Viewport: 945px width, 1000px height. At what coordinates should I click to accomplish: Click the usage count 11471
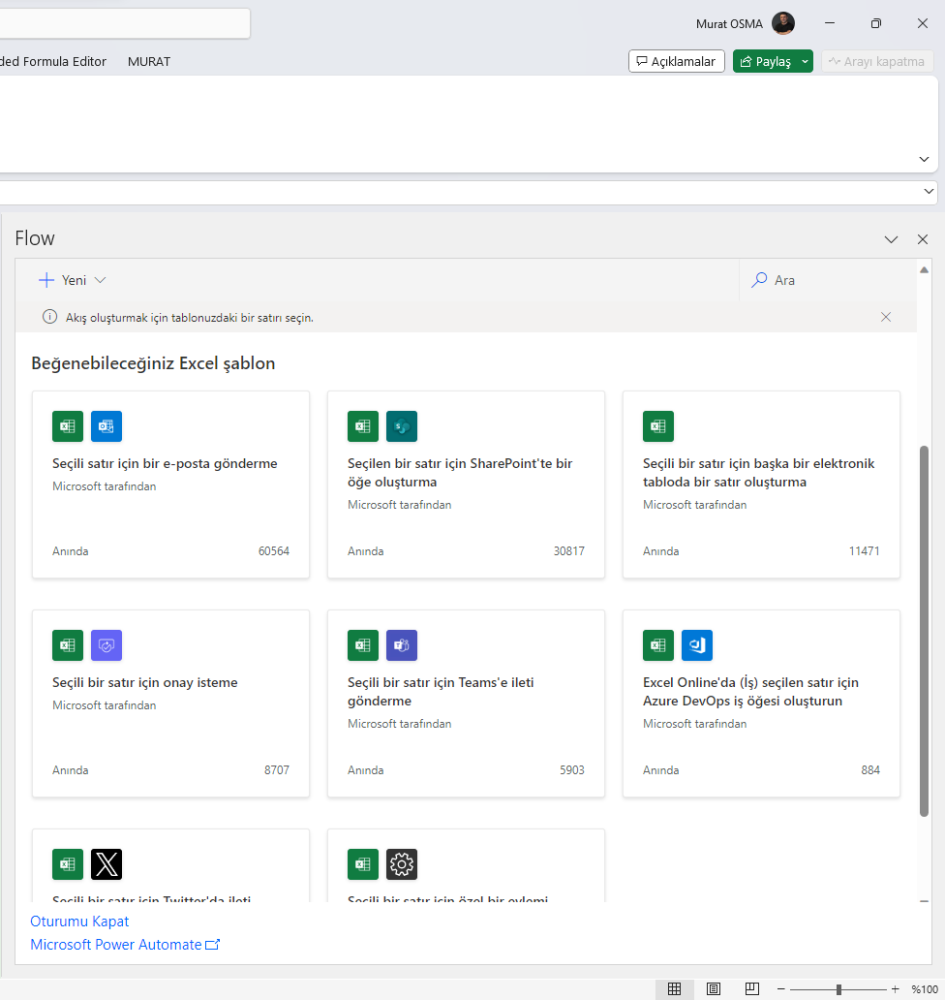864,551
